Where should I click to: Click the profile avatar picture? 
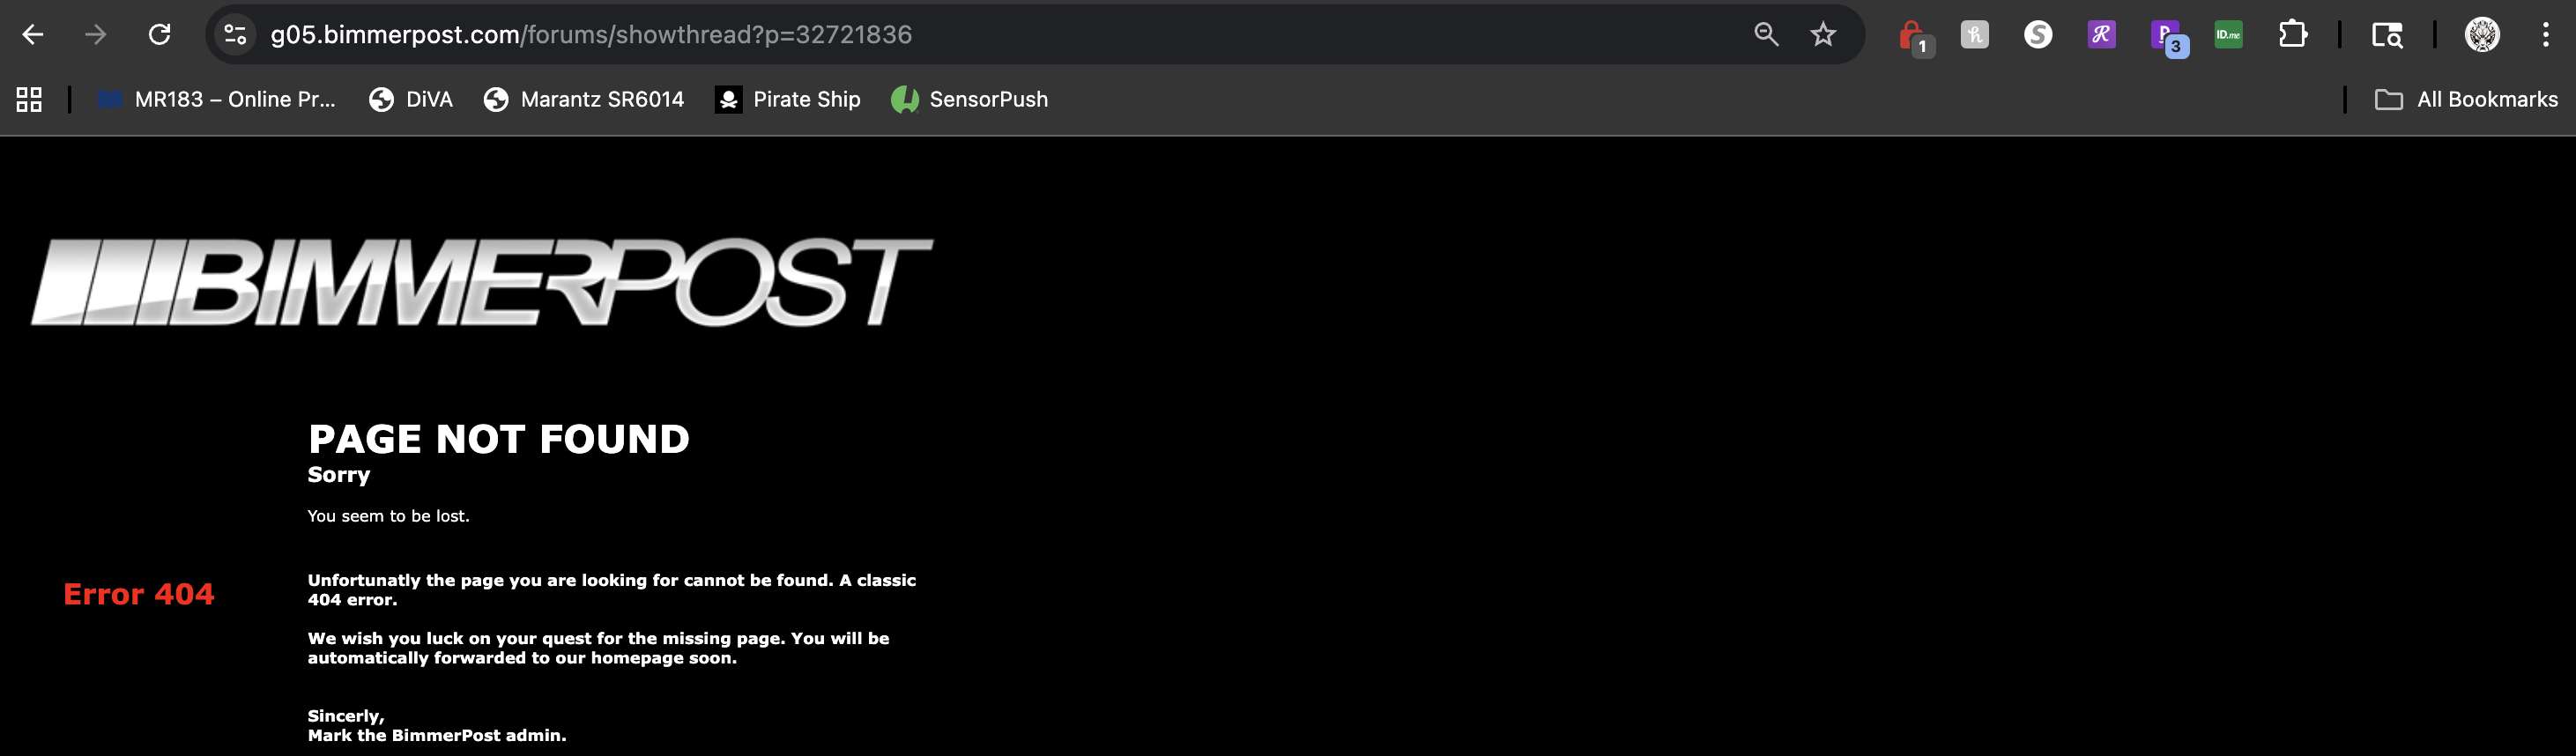pyautogui.click(x=2482, y=35)
